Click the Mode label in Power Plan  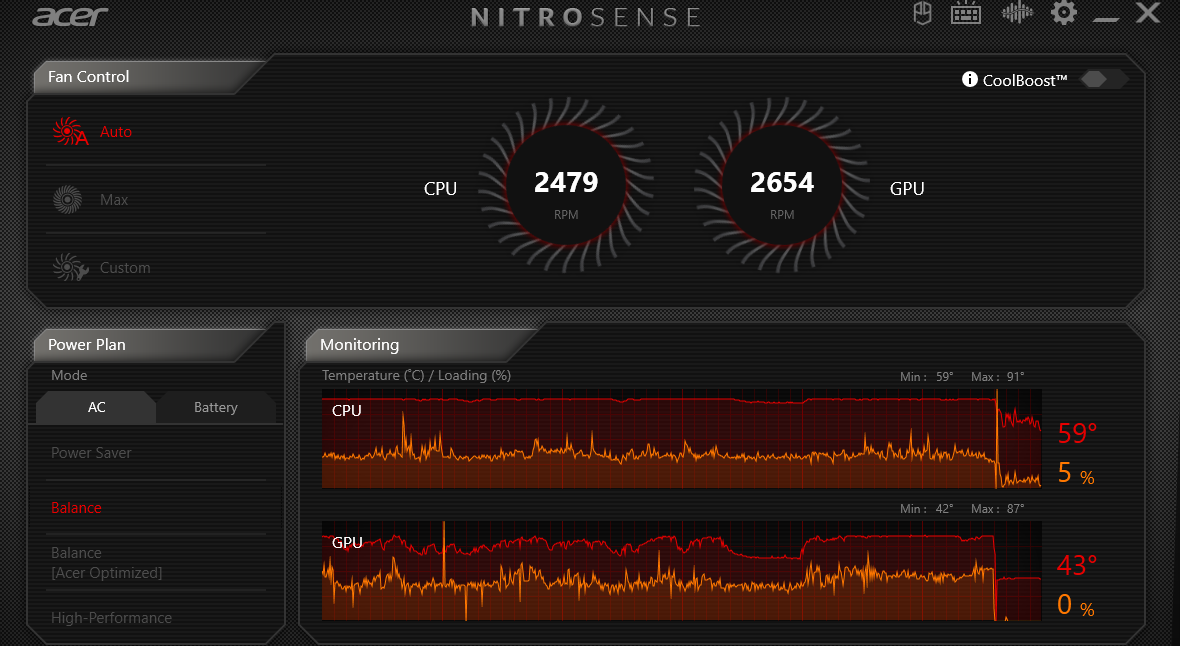[69, 375]
